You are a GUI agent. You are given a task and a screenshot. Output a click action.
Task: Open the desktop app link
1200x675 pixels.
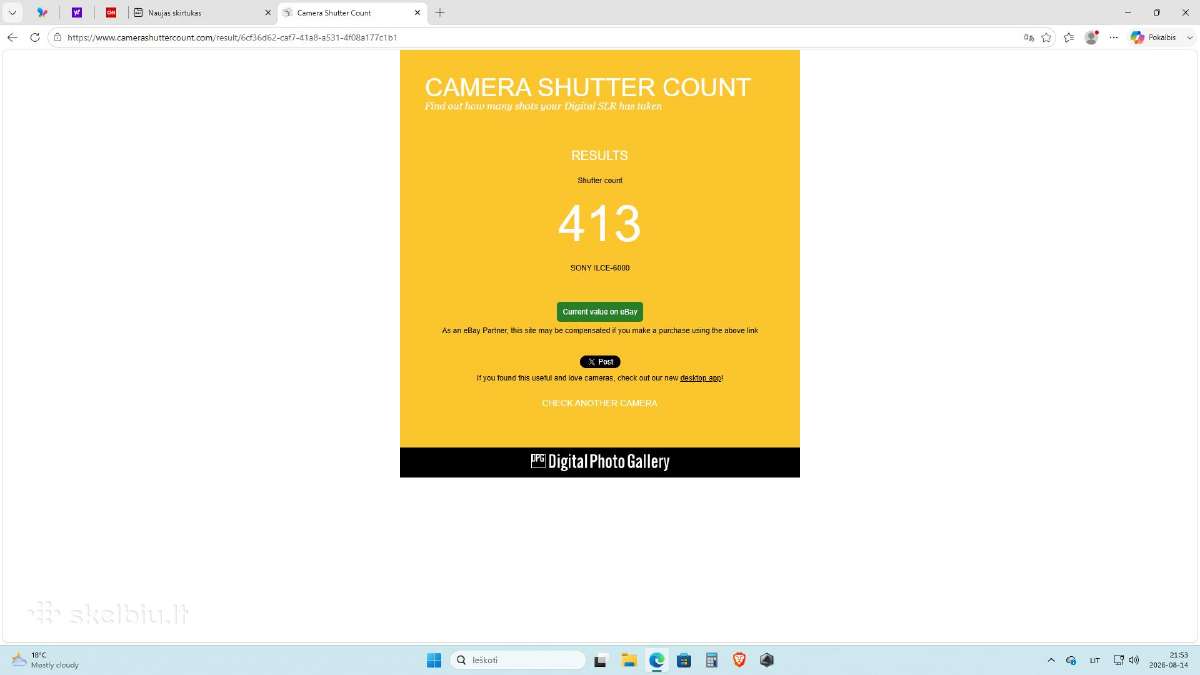point(700,378)
